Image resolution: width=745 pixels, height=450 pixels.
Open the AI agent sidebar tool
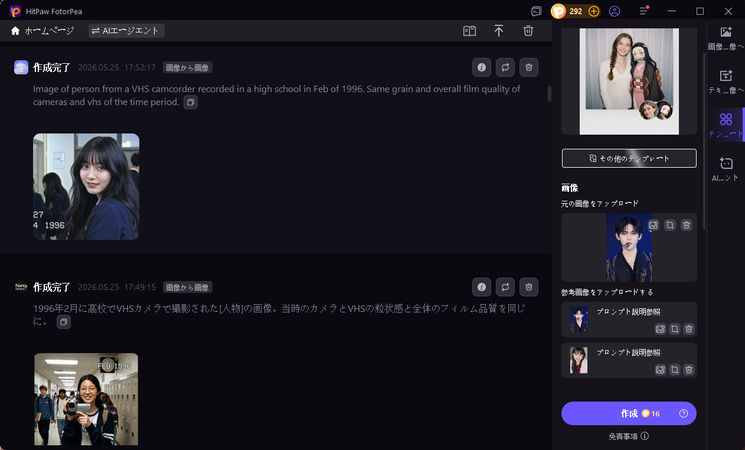[726, 169]
